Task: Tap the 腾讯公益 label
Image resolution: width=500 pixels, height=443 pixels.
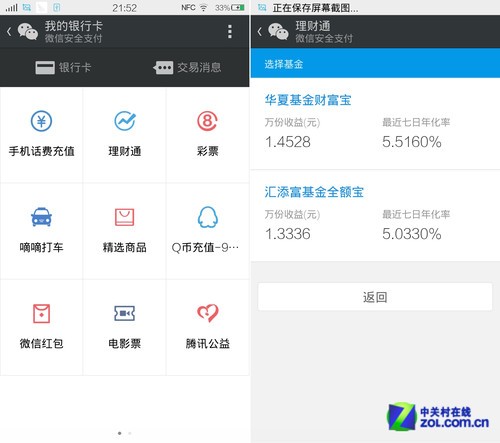Action: pos(208,343)
